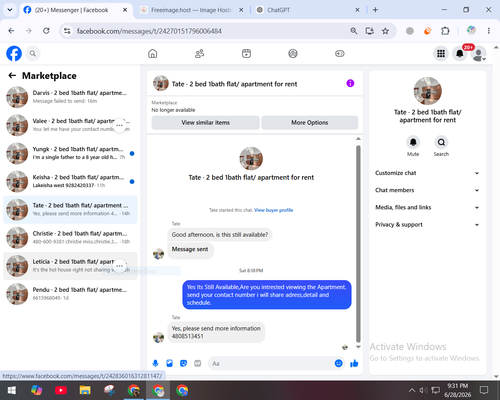Open the browser zoom magnifier icon
Screen dimensions: 500x400
click(354, 31)
